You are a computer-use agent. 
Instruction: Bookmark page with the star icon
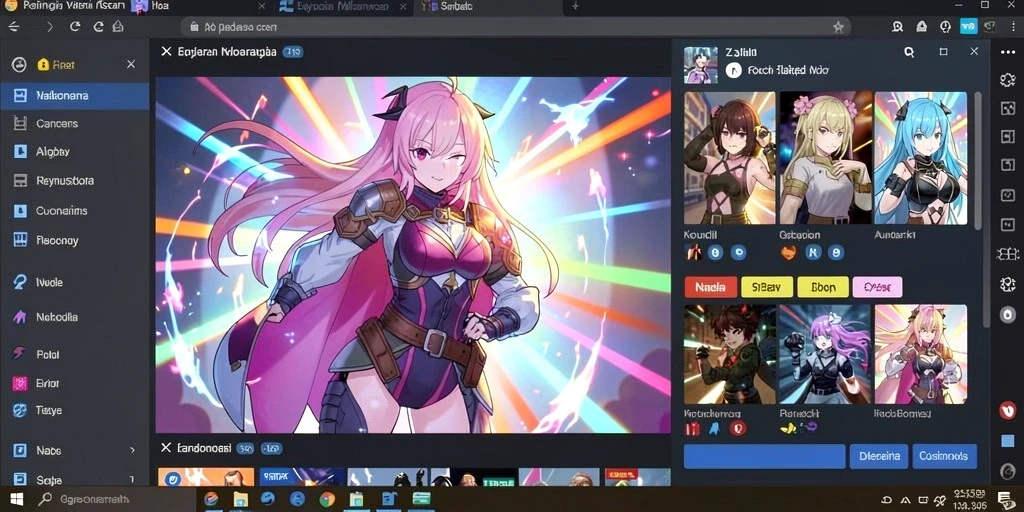click(x=839, y=27)
